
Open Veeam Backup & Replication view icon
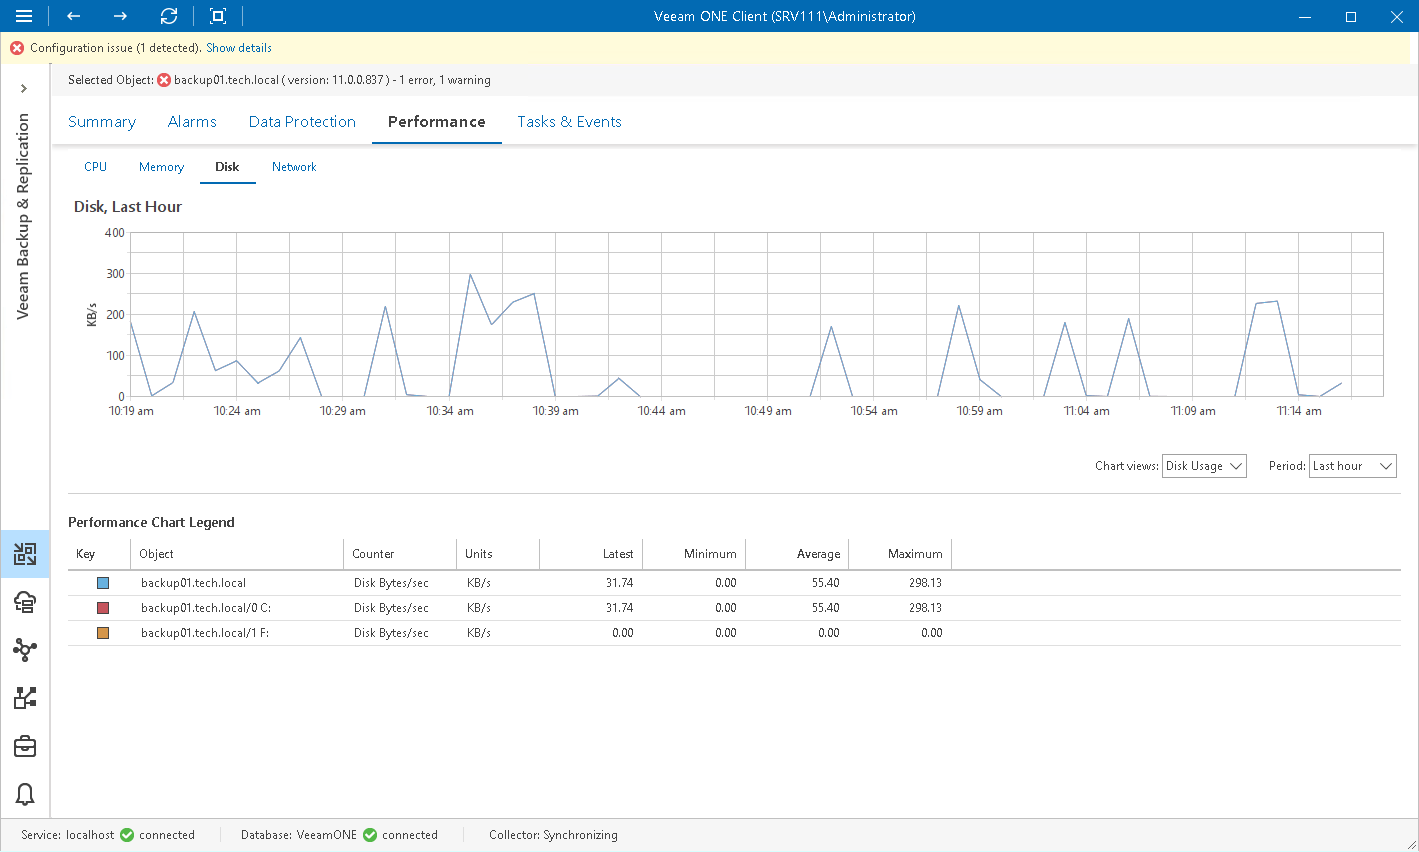click(x=25, y=554)
